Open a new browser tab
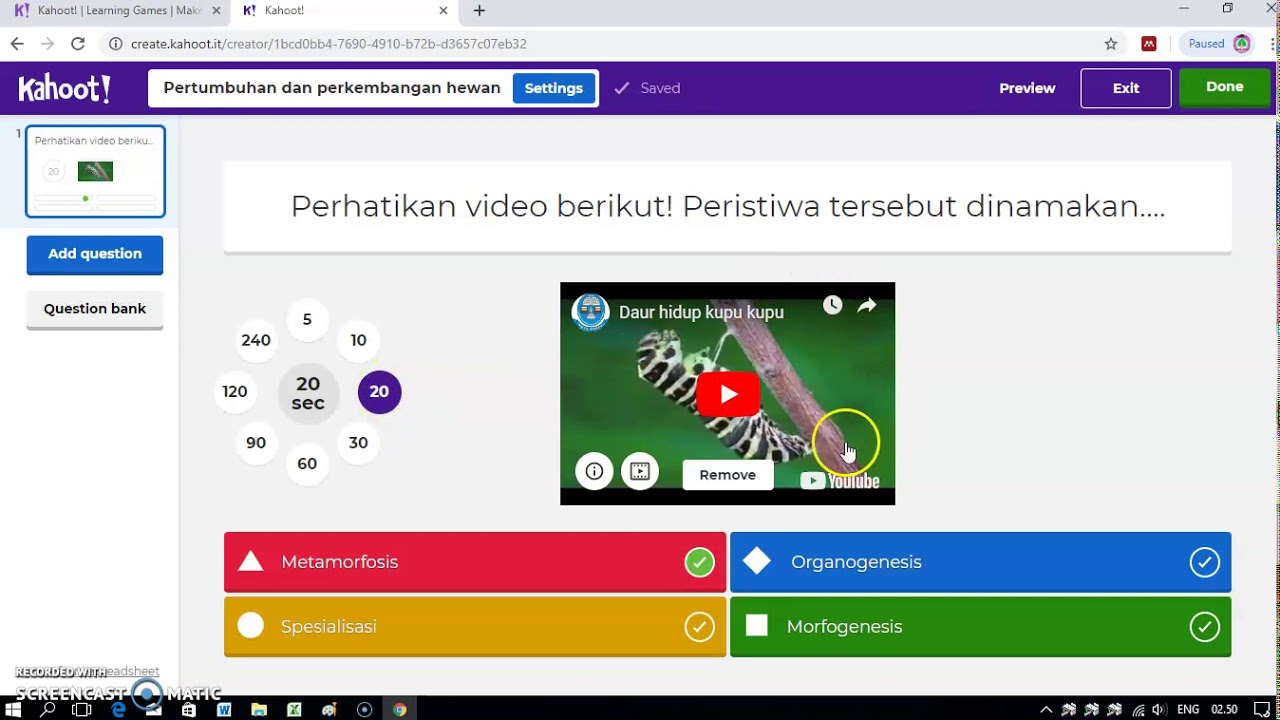1280x720 pixels. point(479,11)
